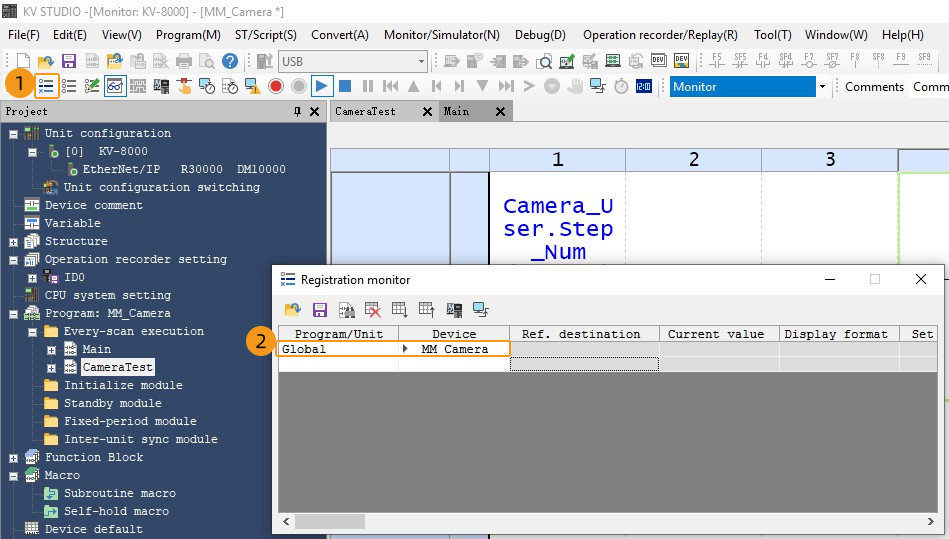Click the Comments button in the toolbar
Image resolution: width=949 pixels, height=539 pixels.
tap(874, 87)
